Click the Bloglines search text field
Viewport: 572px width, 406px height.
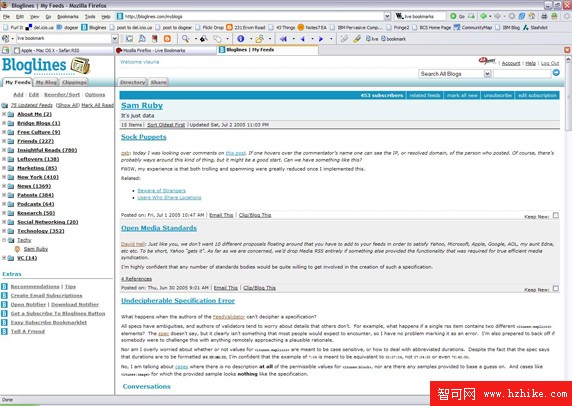[x=522, y=74]
